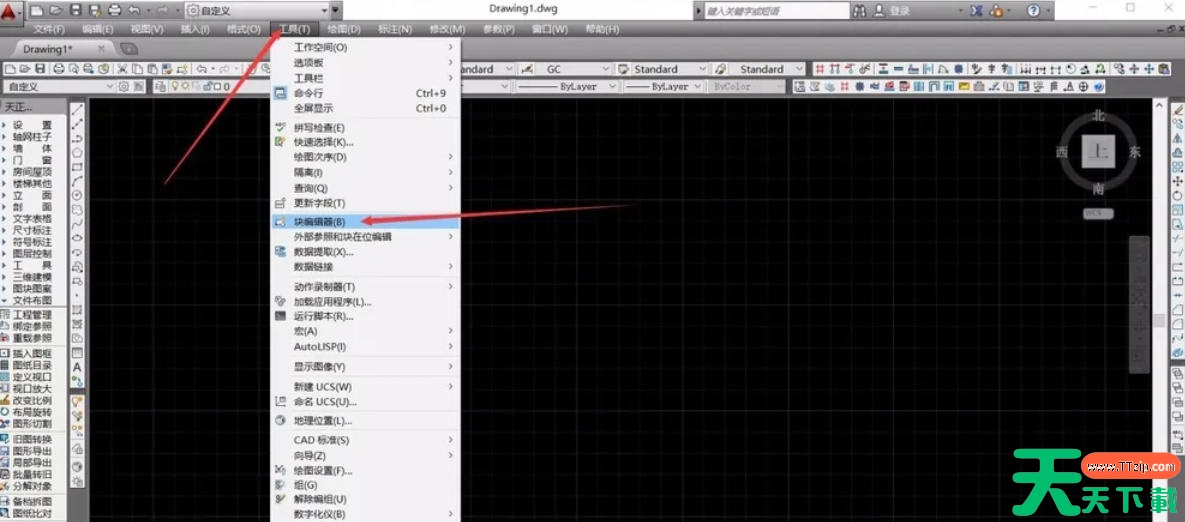The width and height of the screenshot is (1185, 522).
Task: Select the Multiline Text A tool
Action: click(77, 367)
